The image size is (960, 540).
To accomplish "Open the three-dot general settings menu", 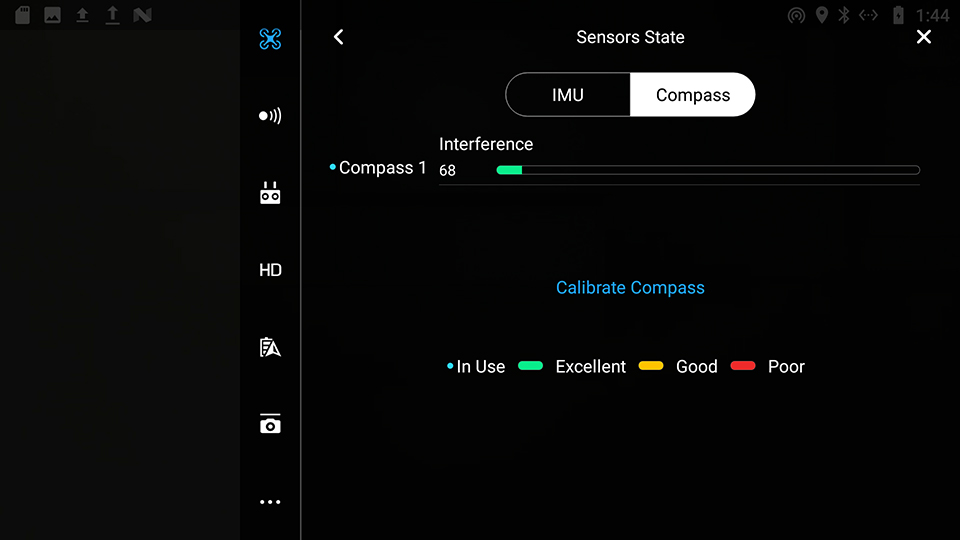I will 270,502.
